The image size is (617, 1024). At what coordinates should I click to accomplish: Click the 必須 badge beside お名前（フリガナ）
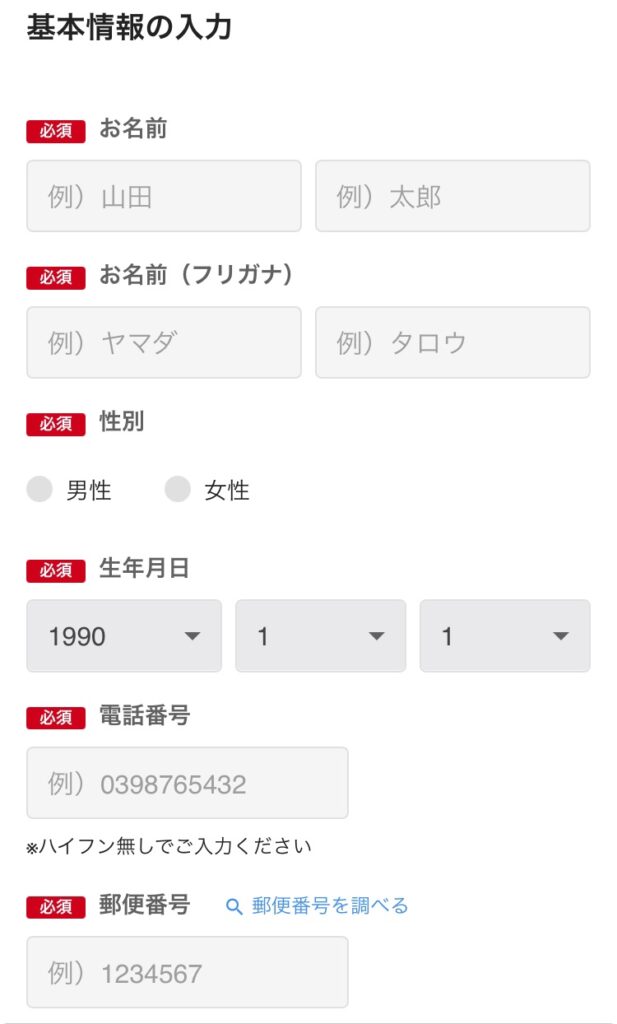(x=56, y=277)
